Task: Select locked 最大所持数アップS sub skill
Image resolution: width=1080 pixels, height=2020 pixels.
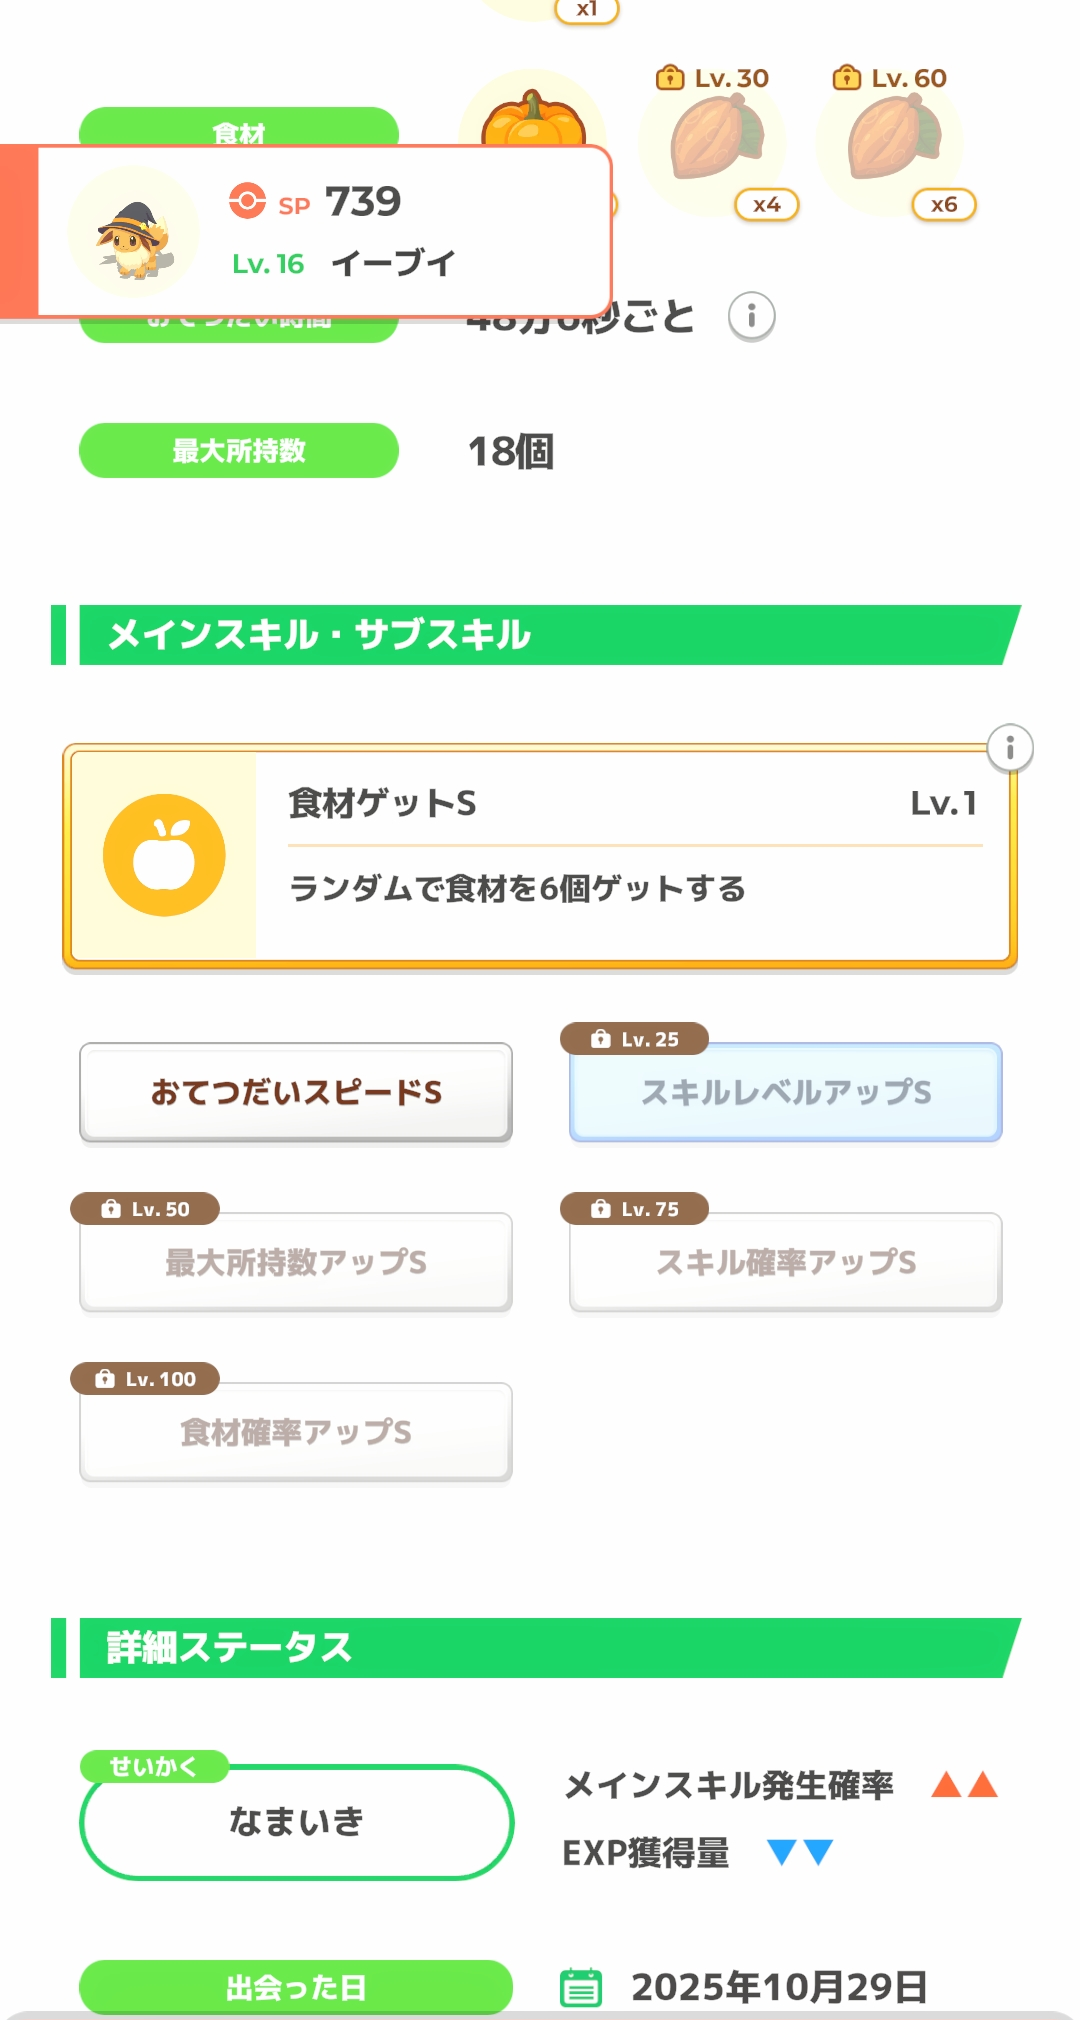Action: point(296,1262)
